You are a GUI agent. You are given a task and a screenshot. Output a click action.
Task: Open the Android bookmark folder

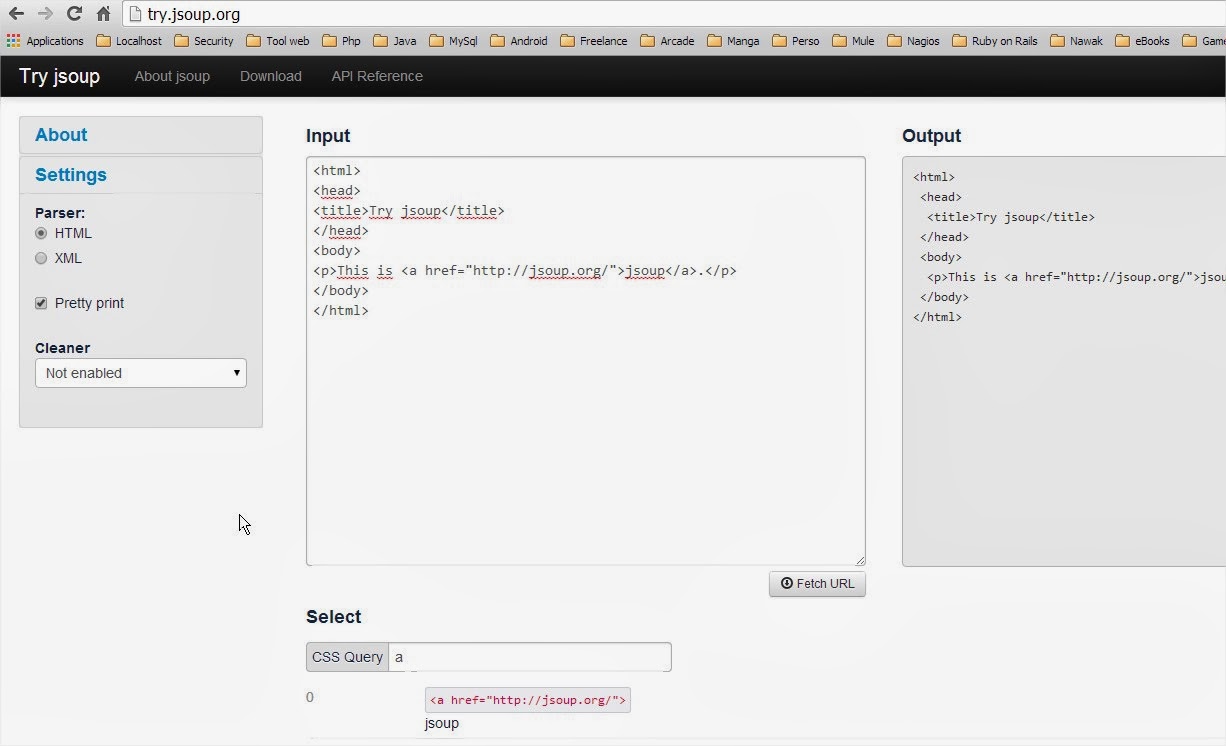click(x=518, y=41)
